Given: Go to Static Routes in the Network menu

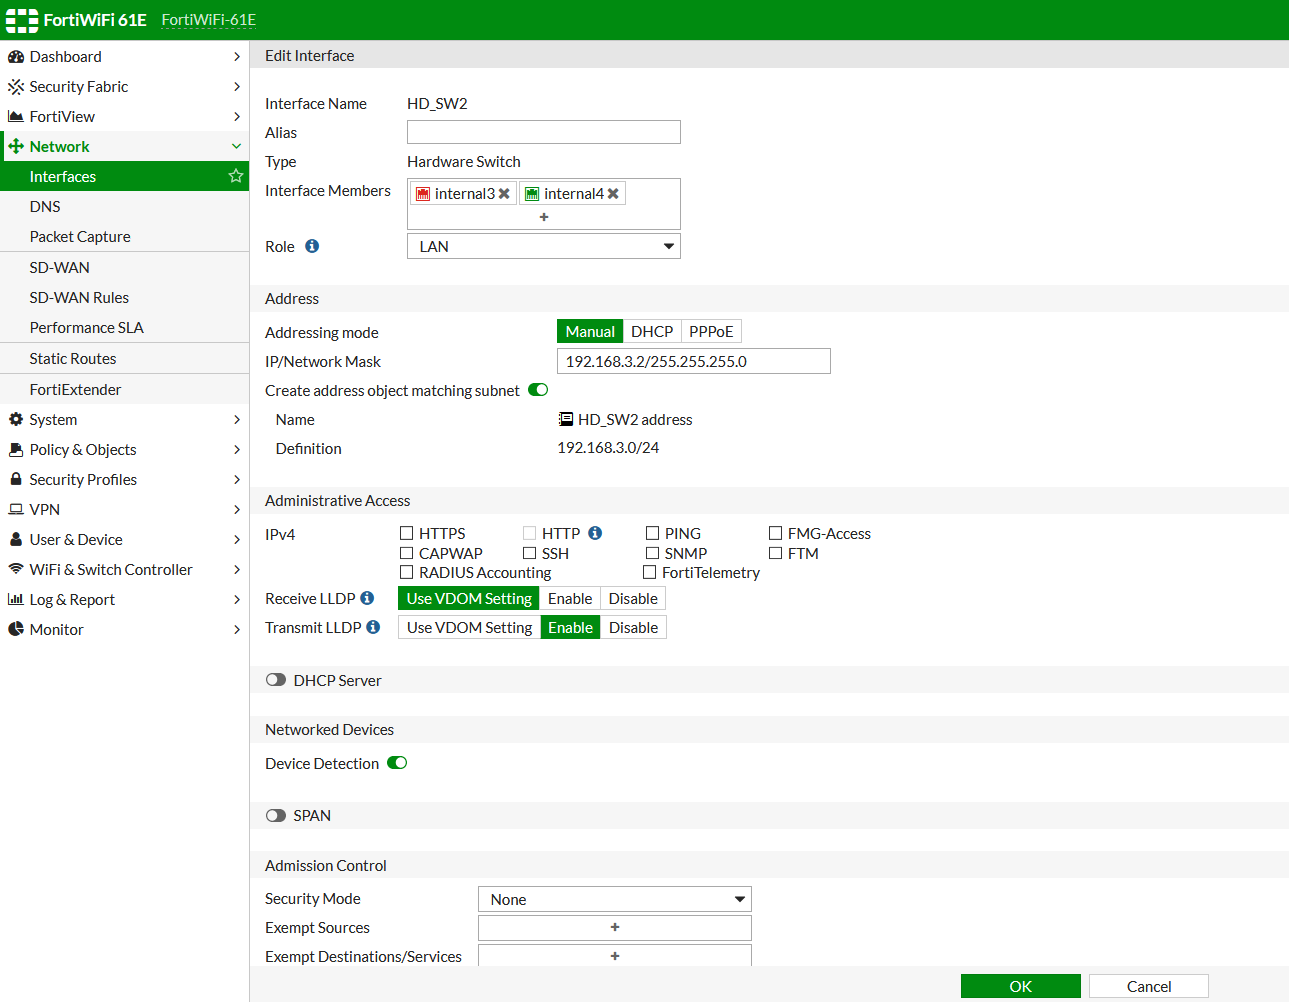Looking at the screenshot, I should click(73, 358).
